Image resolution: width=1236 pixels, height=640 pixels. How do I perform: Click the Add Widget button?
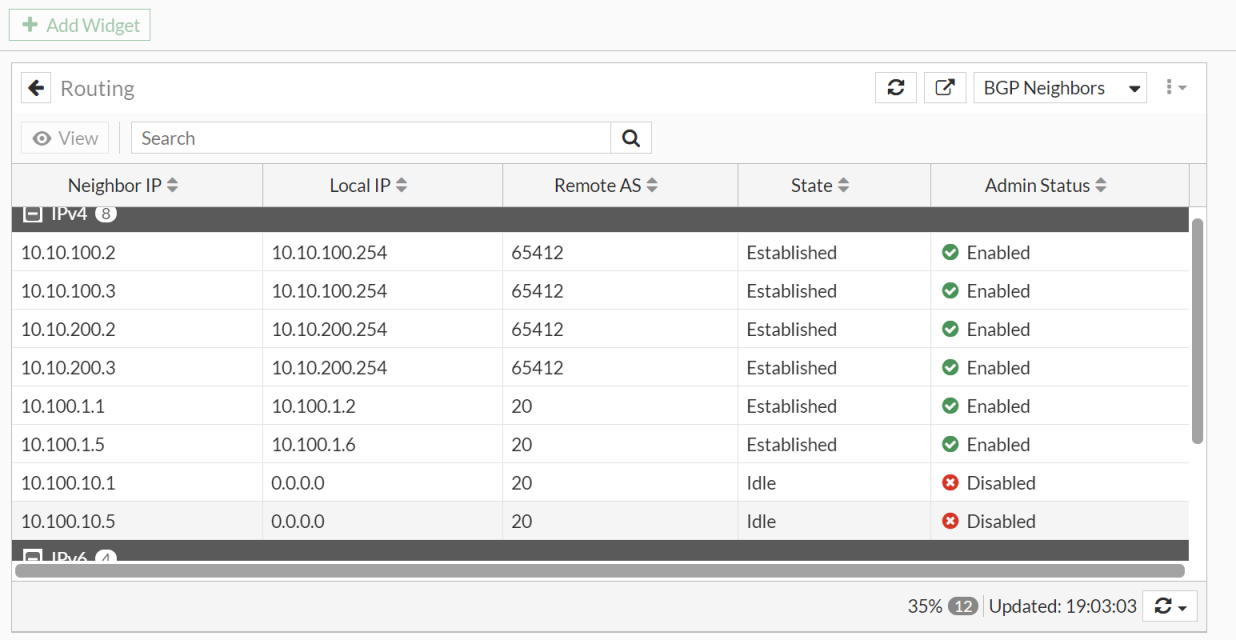pos(80,25)
